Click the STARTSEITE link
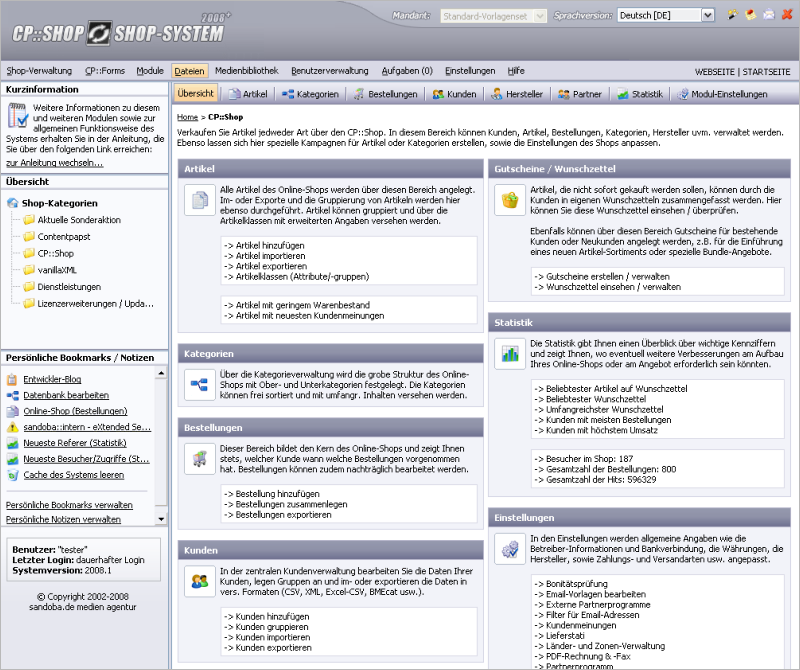The image size is (800, 670). pyautogui.click(x=766, y=72)
